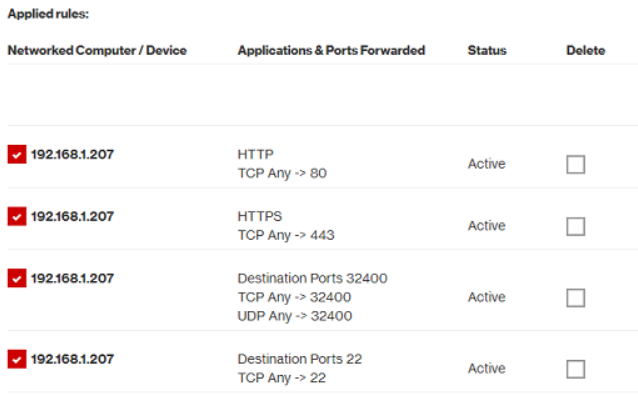
Task: Click the Networked Computer / Device column header
Action: [x=97, y=50]
